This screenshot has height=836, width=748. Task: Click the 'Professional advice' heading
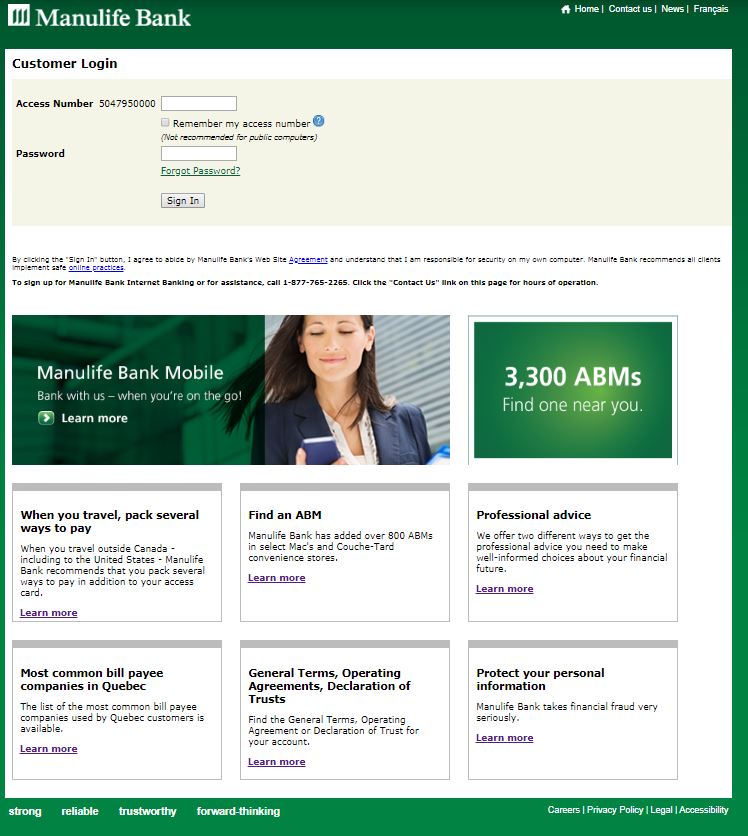[x=534, y=515]
